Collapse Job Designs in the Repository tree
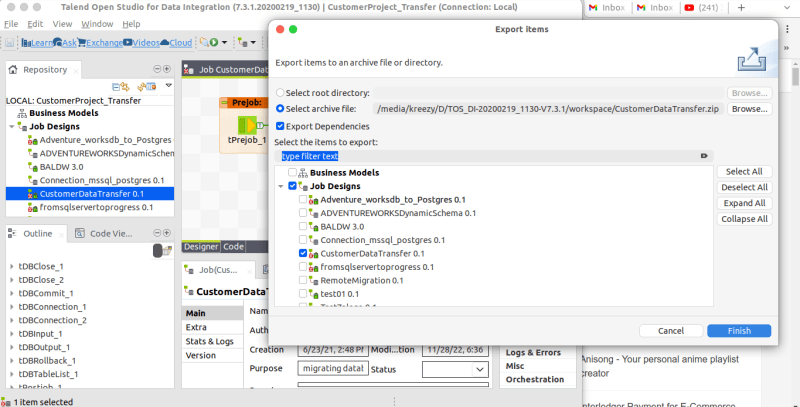Viewport: 800px width, 407px height. 10,127
